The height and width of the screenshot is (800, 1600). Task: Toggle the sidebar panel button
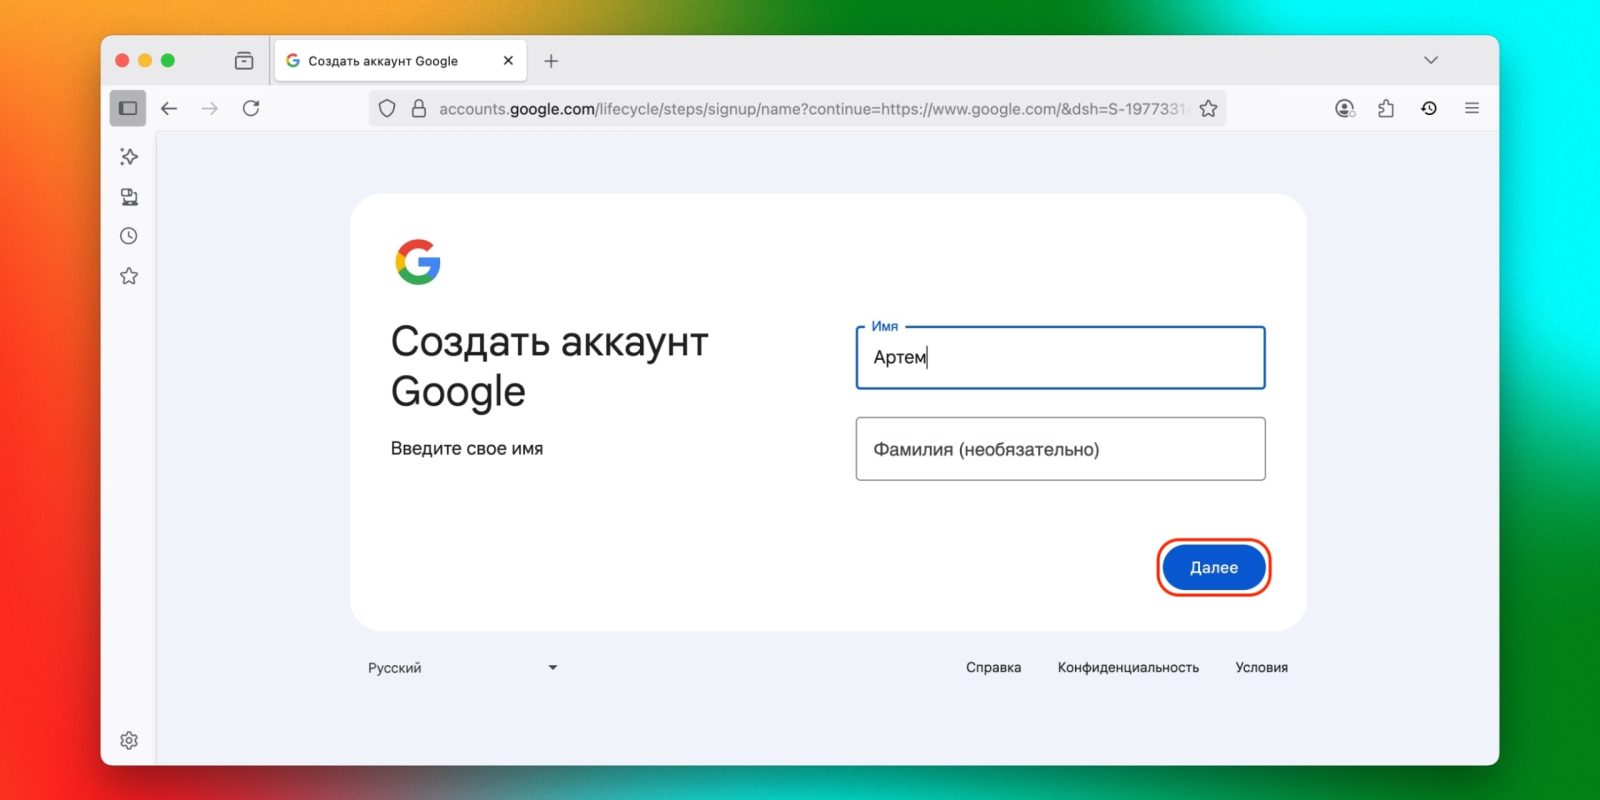tap(128, 108)
